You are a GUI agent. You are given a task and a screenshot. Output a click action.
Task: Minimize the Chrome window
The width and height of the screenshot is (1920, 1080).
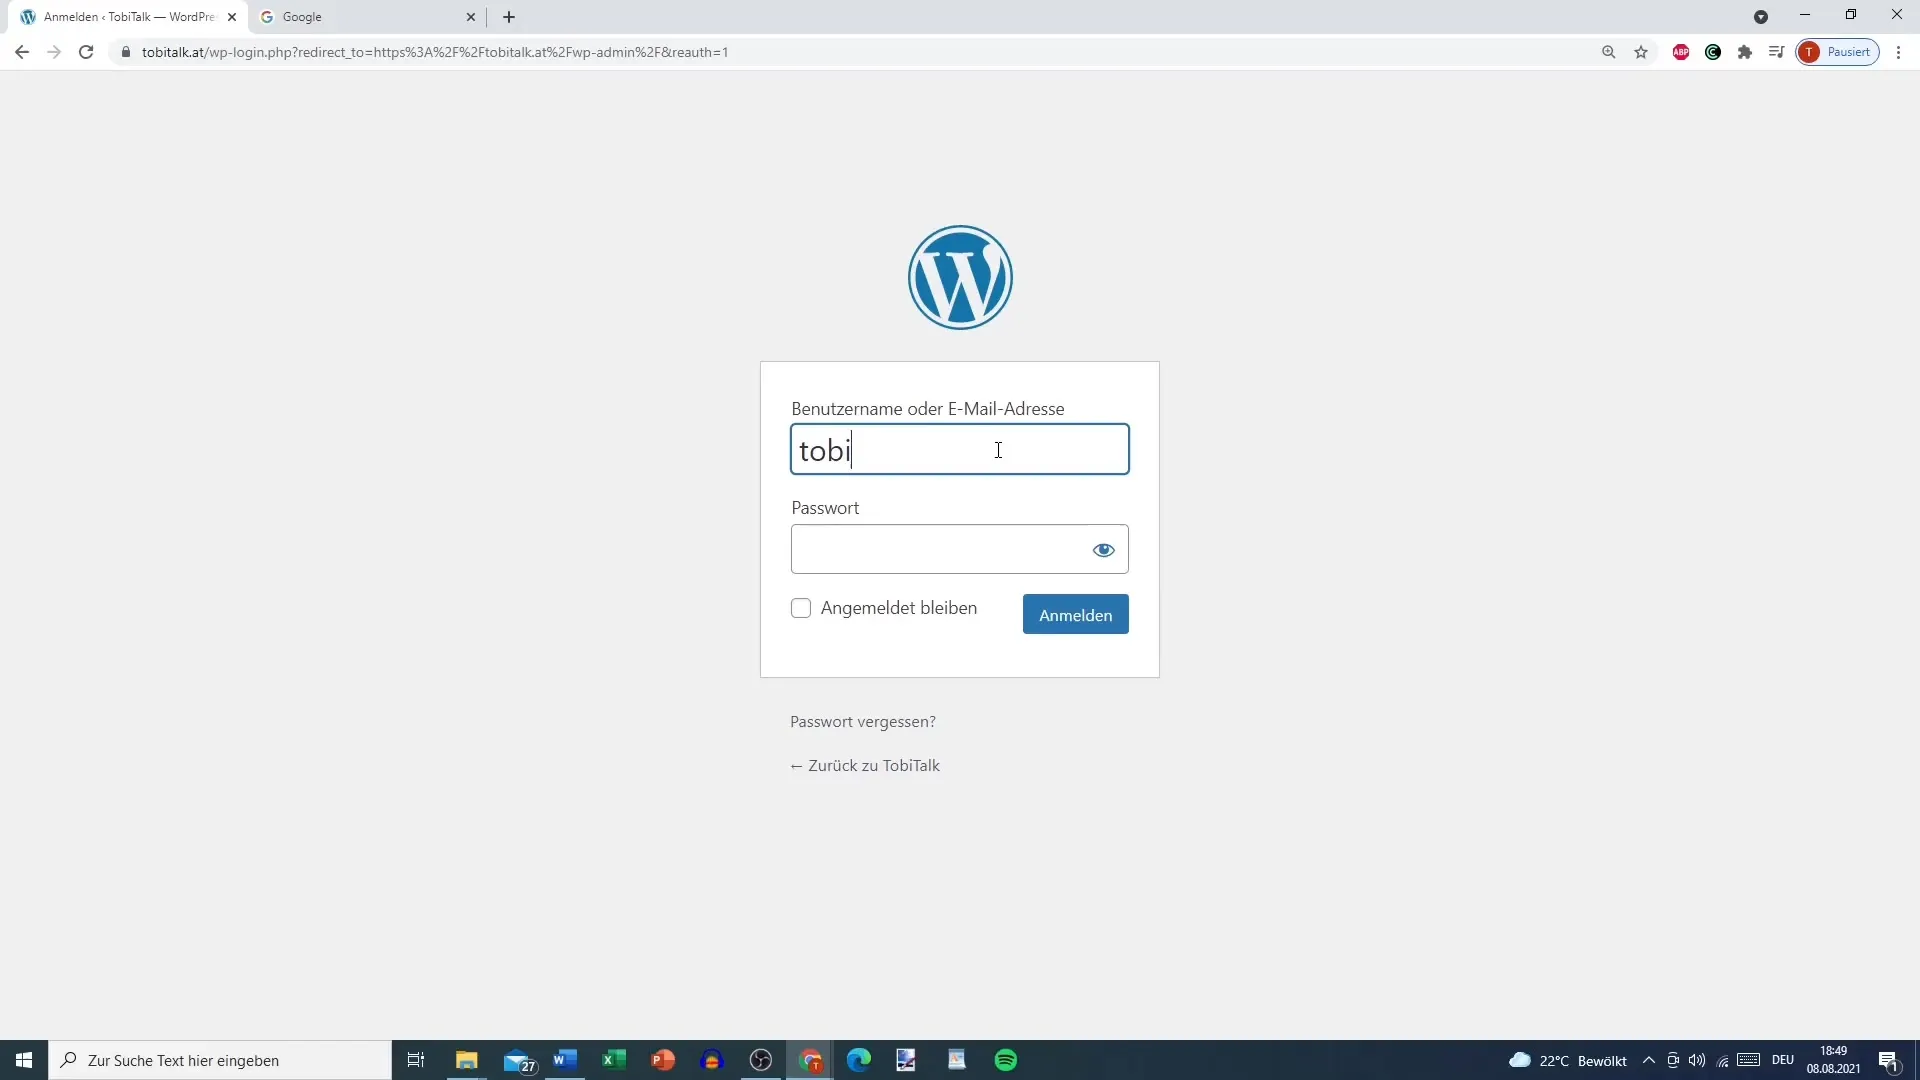(x=1805, y=15)
